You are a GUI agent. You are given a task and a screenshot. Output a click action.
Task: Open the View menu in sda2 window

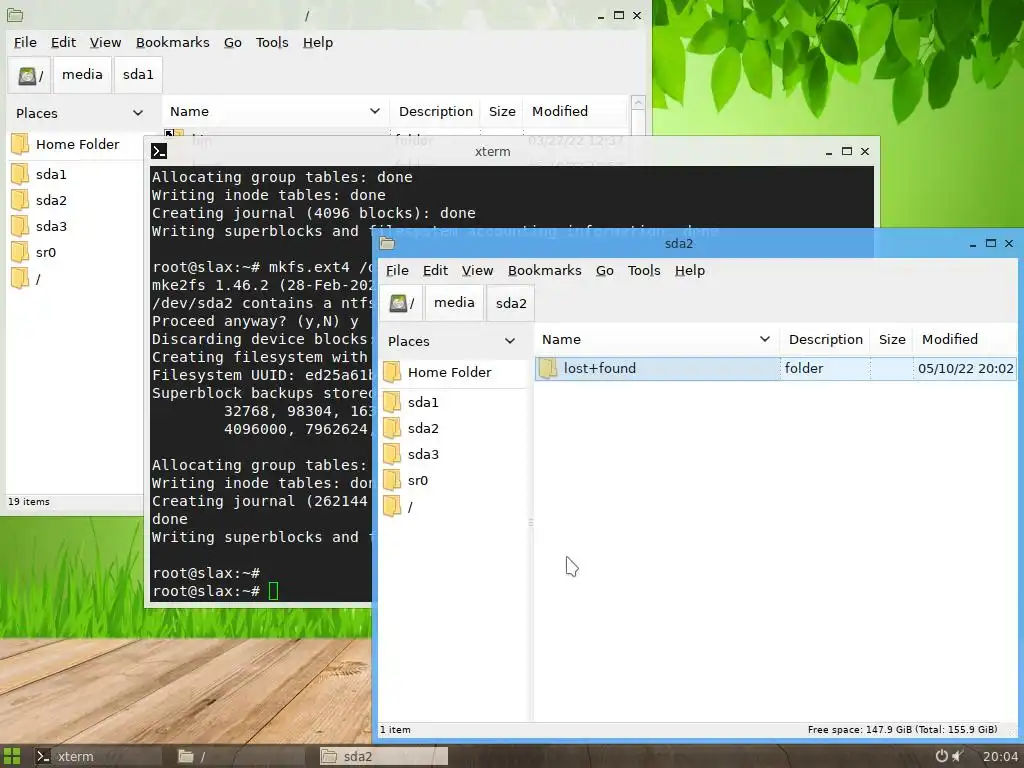[x=477, y=270]
